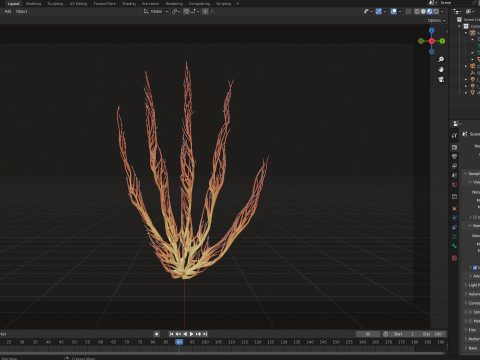Open the snapping options dropdown
480x360 pixels.
coord(195,11)
